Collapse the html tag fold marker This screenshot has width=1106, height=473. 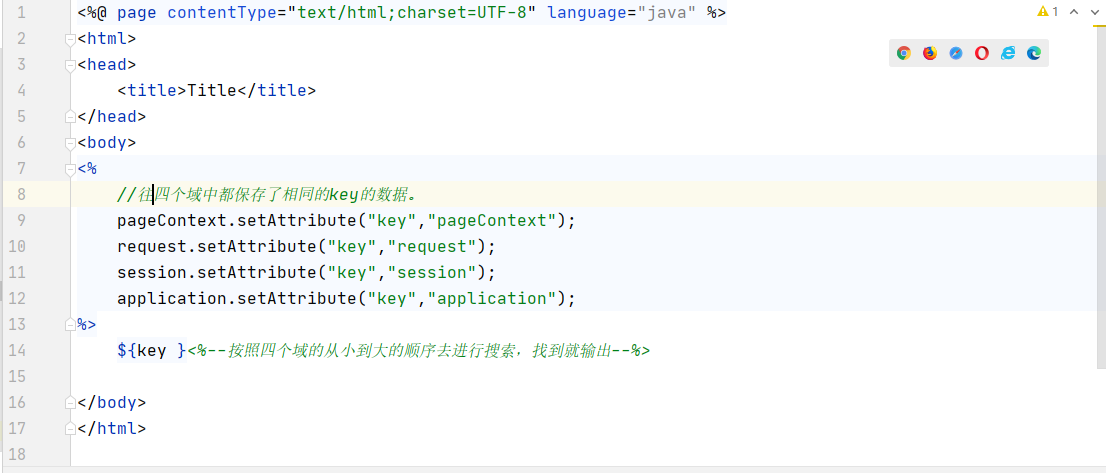click(x=70, y=39)
